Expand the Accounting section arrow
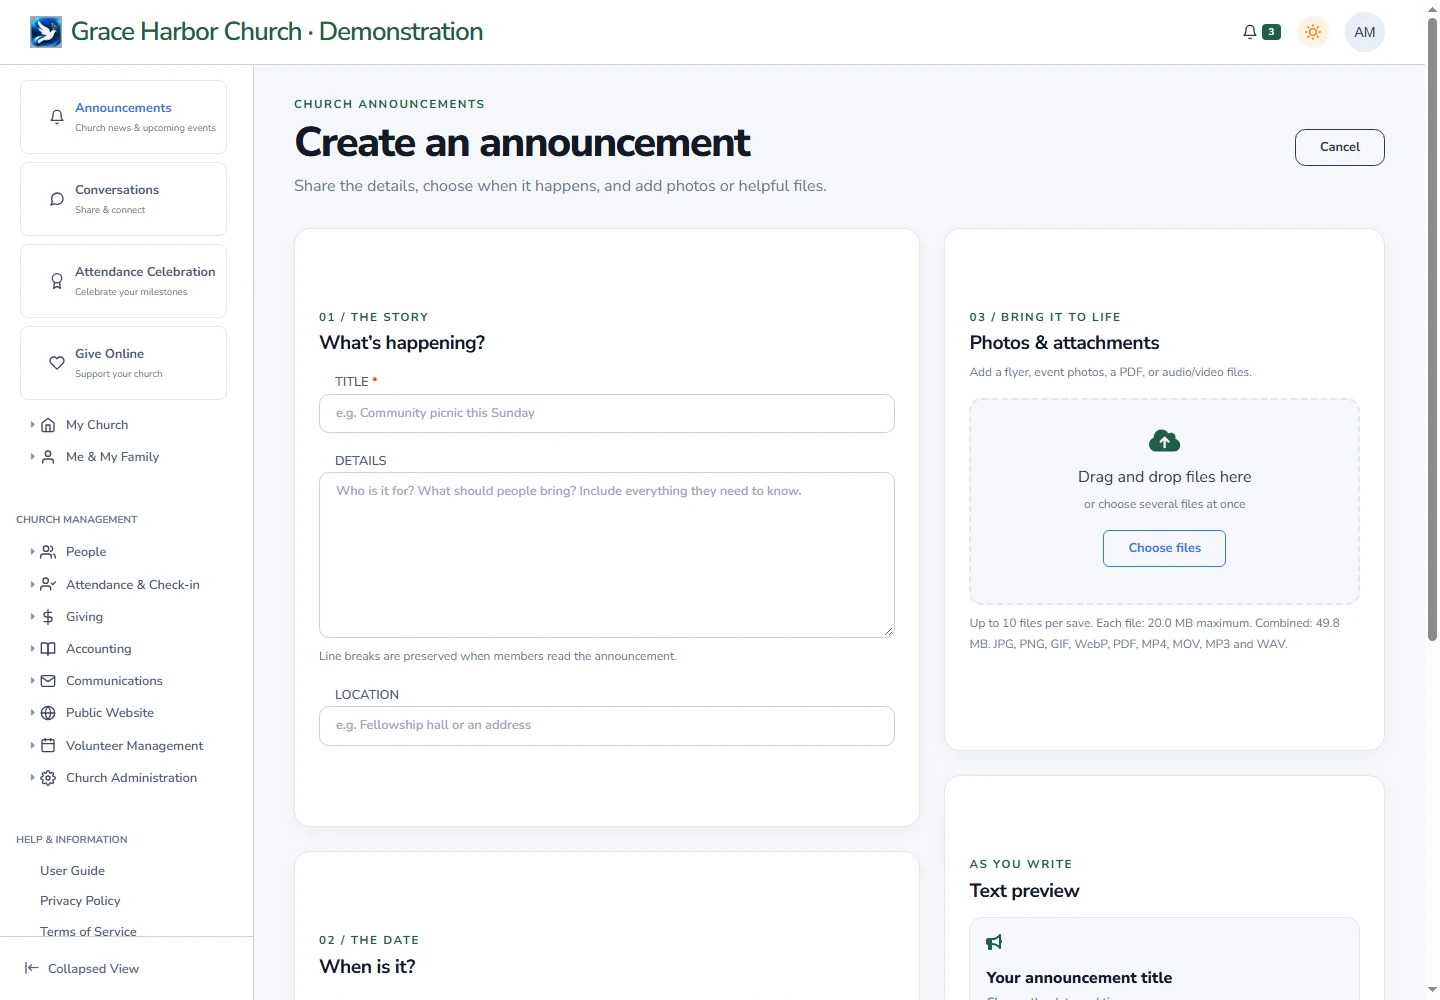Image resolution: width=1440 pixels, height=1000 pixels. [x=32, y=649]
